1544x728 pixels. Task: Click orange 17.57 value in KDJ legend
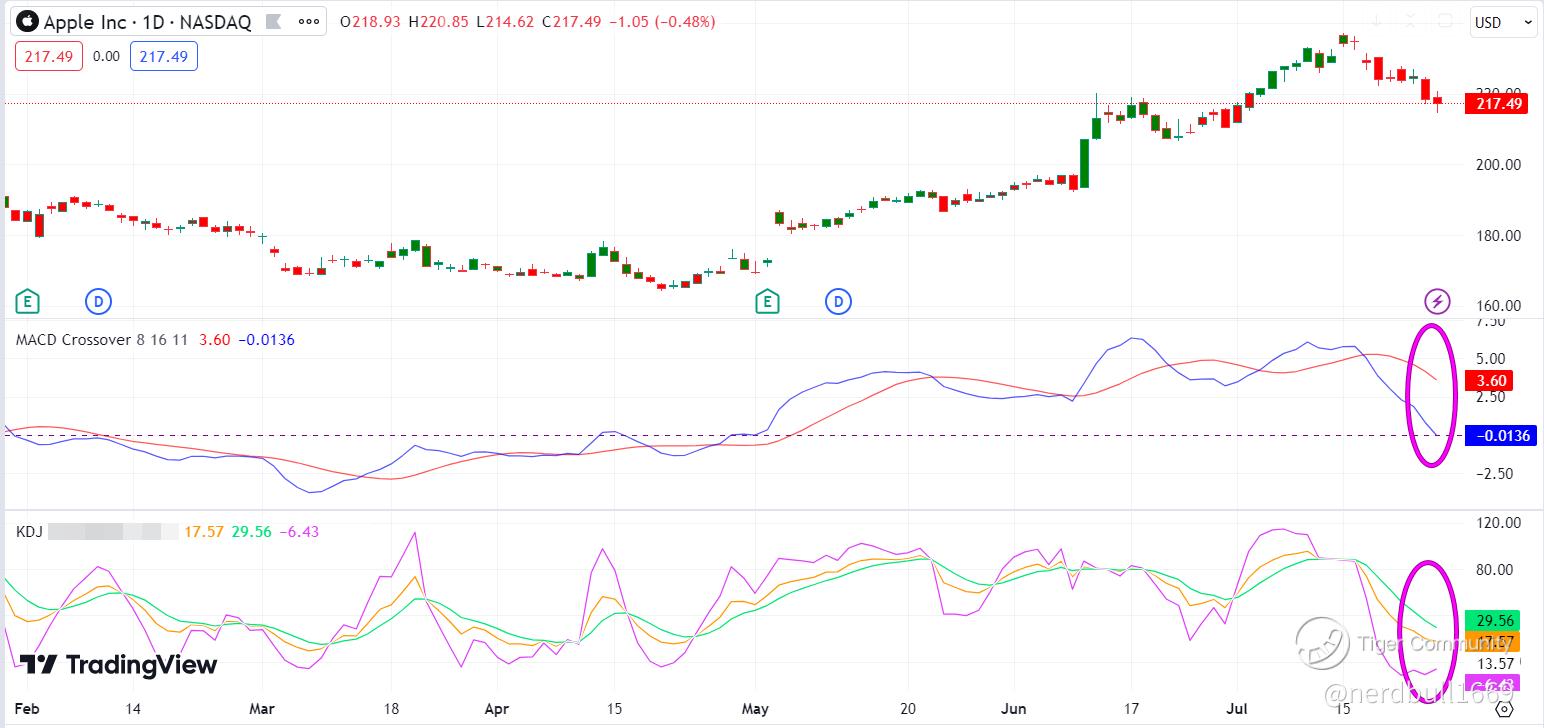[204, 532]
